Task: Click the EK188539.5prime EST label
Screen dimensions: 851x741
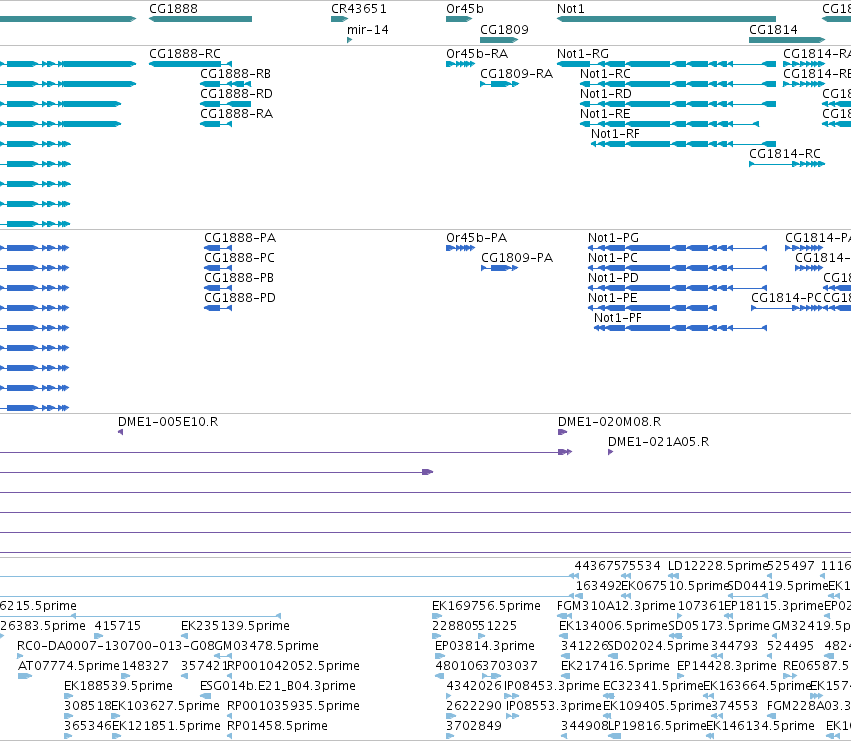Action: (118, 686)
